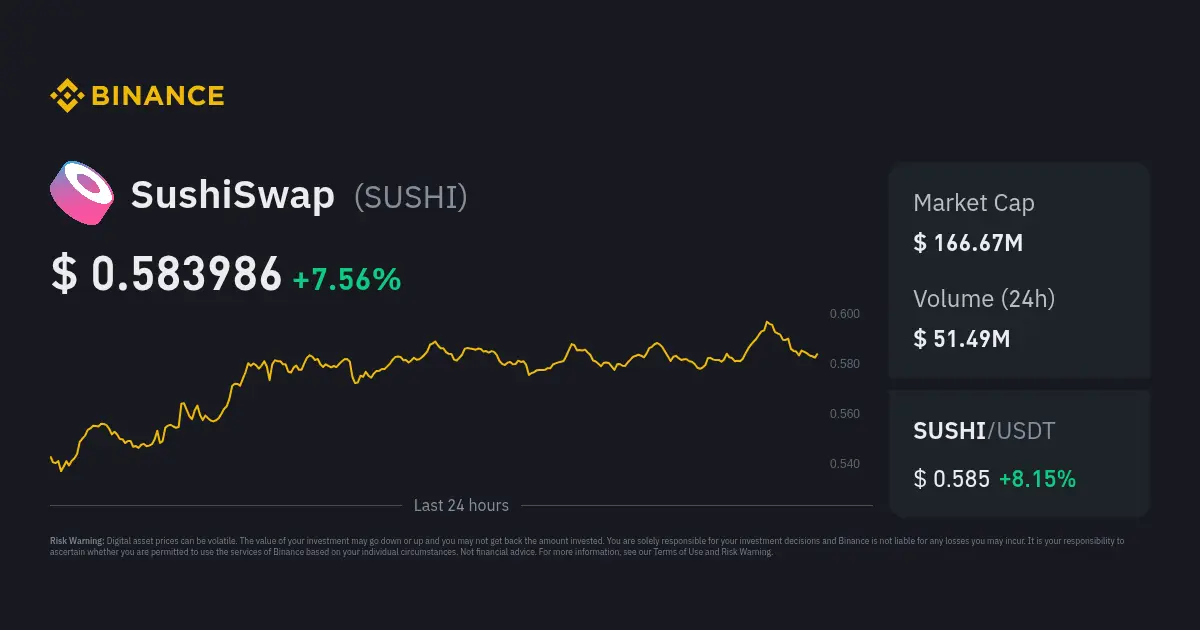Click the 0.600 y-axis label

point(844,314)
